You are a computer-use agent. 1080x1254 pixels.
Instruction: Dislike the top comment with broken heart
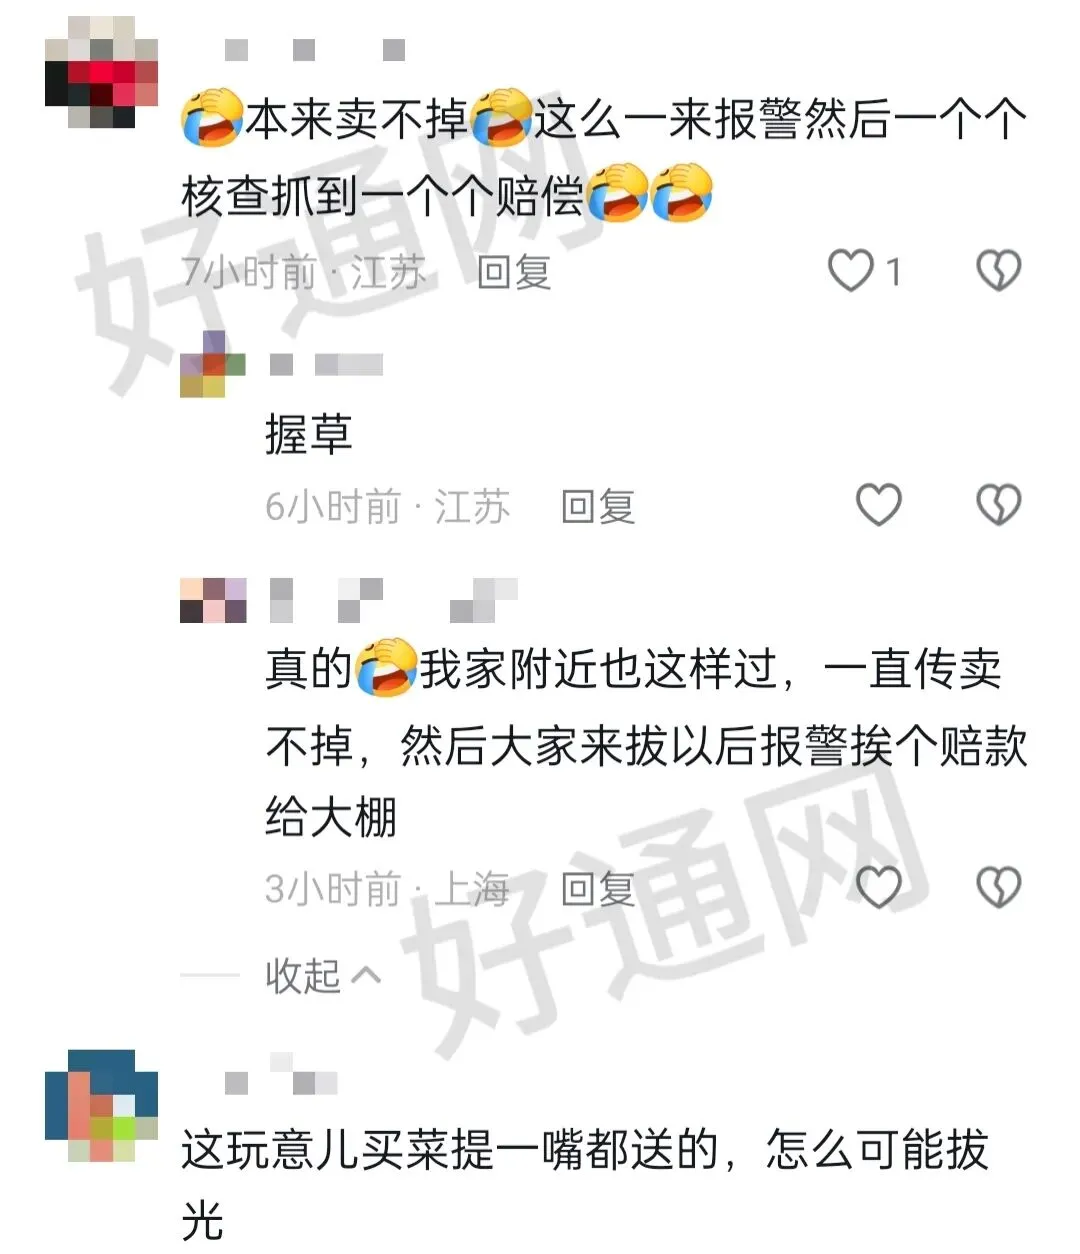tap(998, 271)
